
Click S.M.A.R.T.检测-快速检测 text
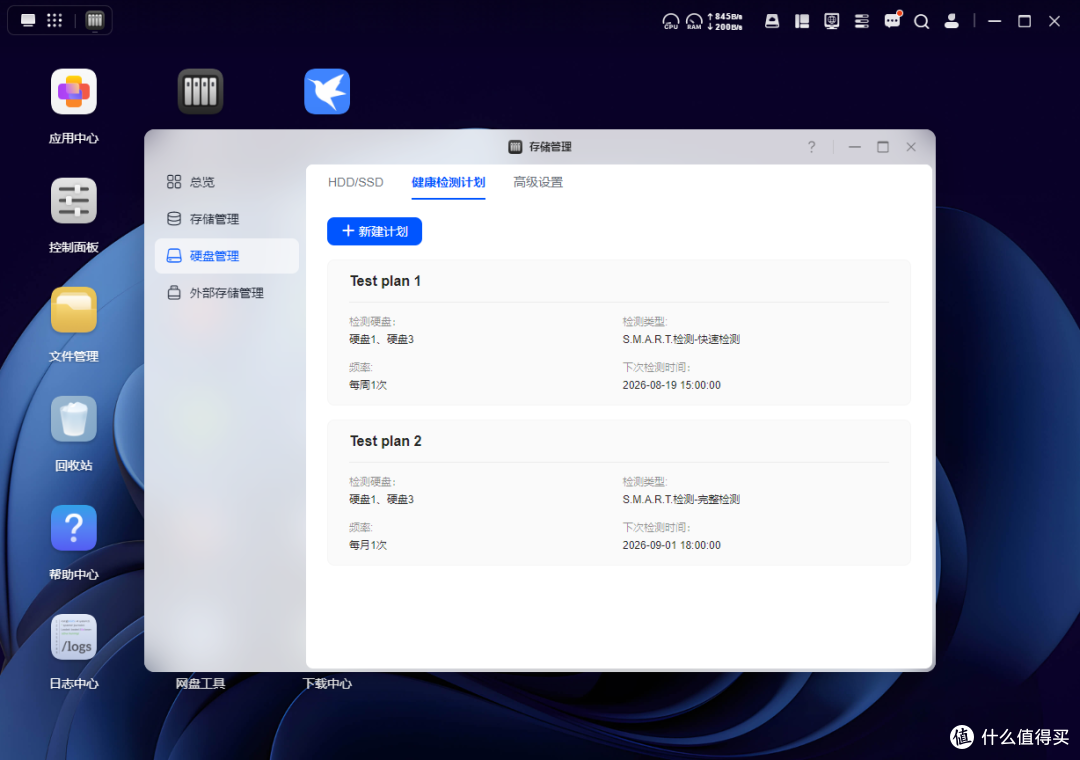point(681,339)
